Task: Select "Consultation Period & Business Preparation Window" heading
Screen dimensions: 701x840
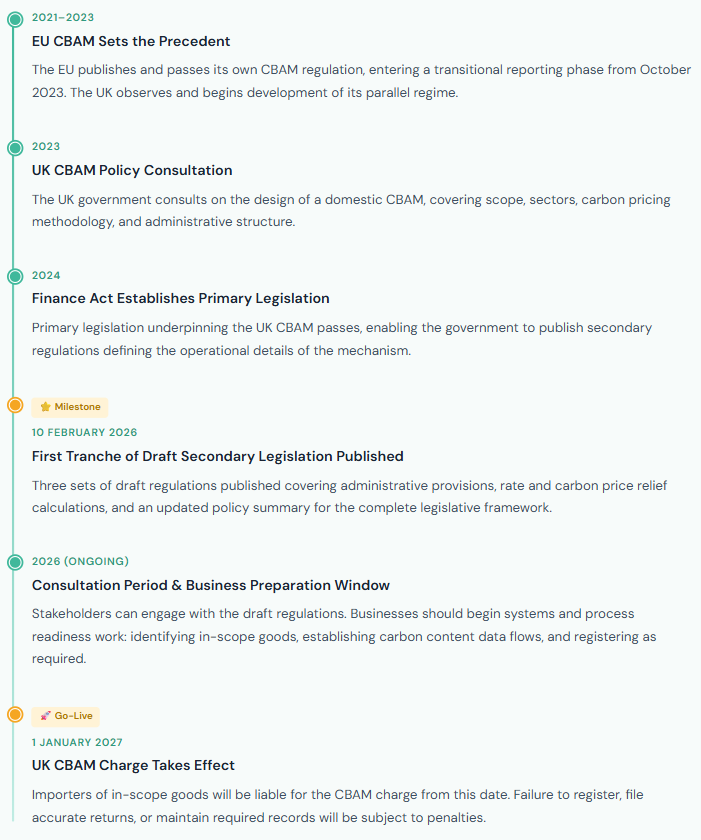Action: 211,585
